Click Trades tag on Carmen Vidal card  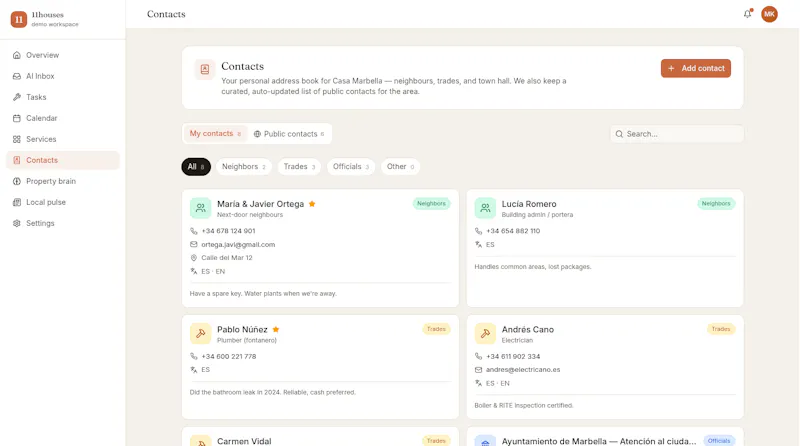click(436, 441)
